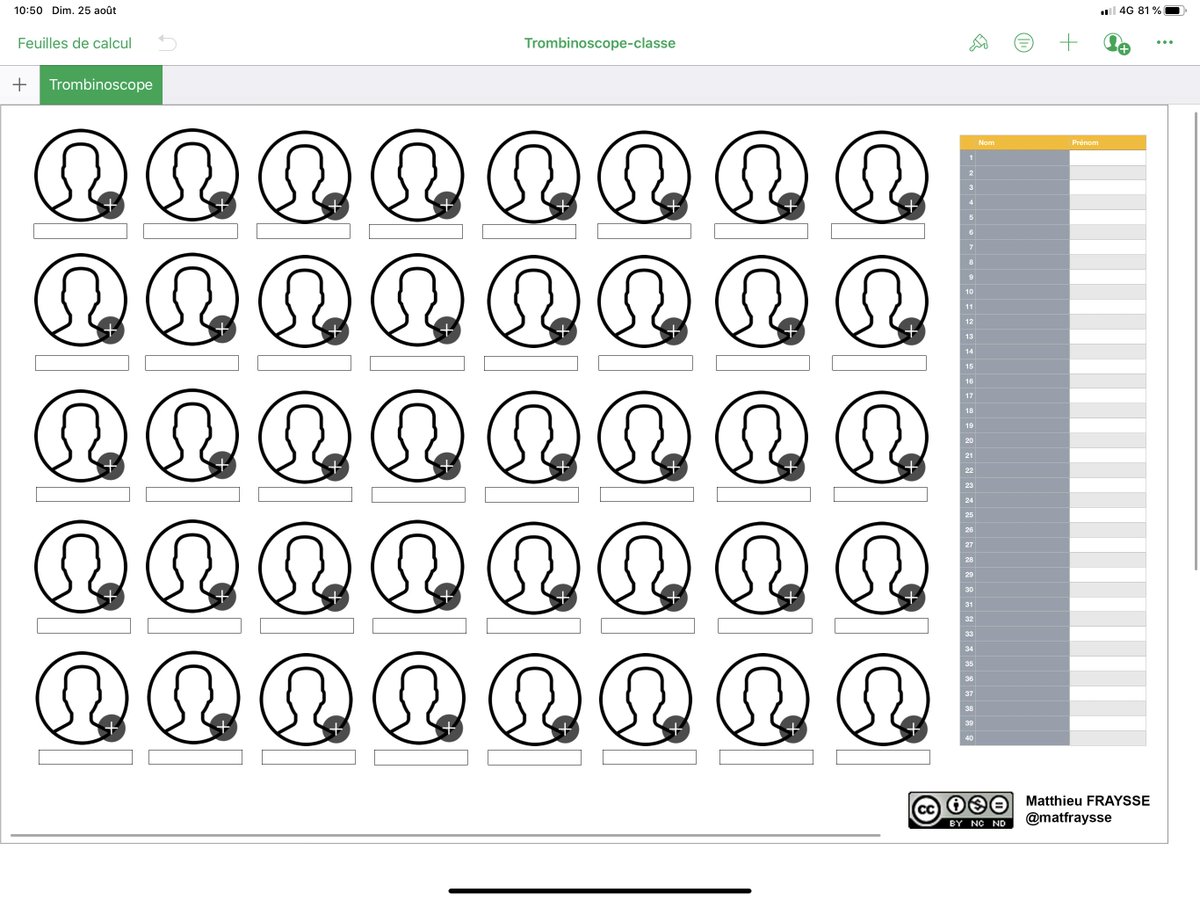Open the sort and filter options icon
This screenshot has width=1200, height=900.
pyautogui.click(x=1023, y=42)
